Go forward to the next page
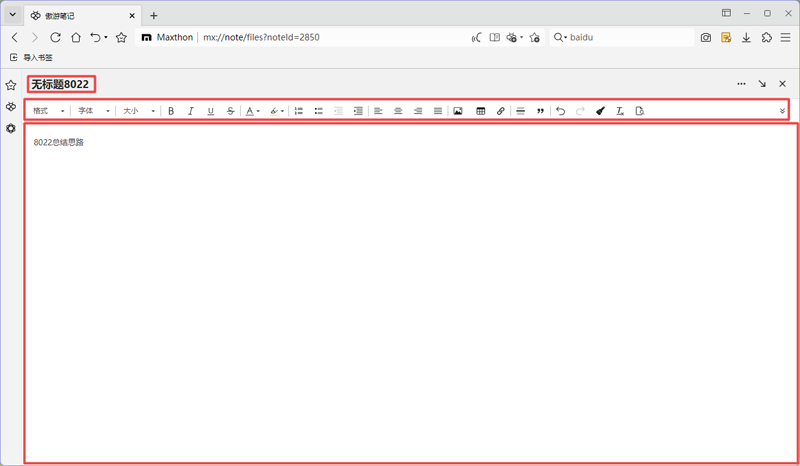800x466 pixels. click(35, 37)
